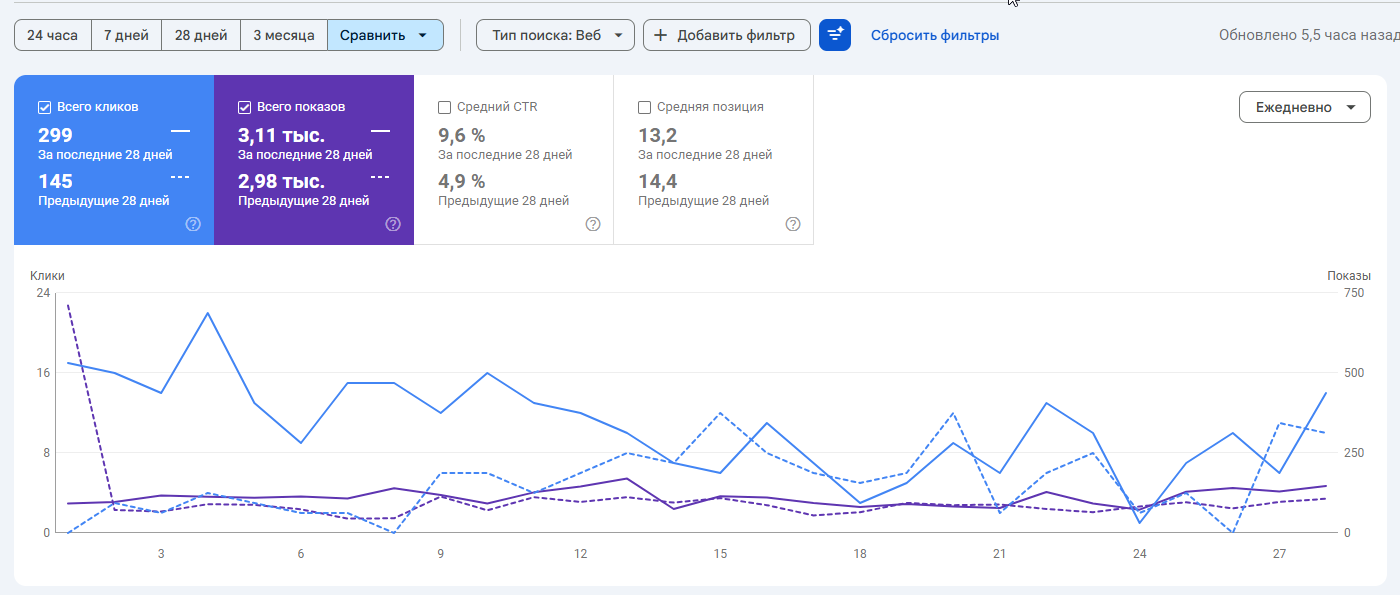Uncheck the Всего кликов checkbox
Screen dimensions: 1400x595
click(45, 107)
